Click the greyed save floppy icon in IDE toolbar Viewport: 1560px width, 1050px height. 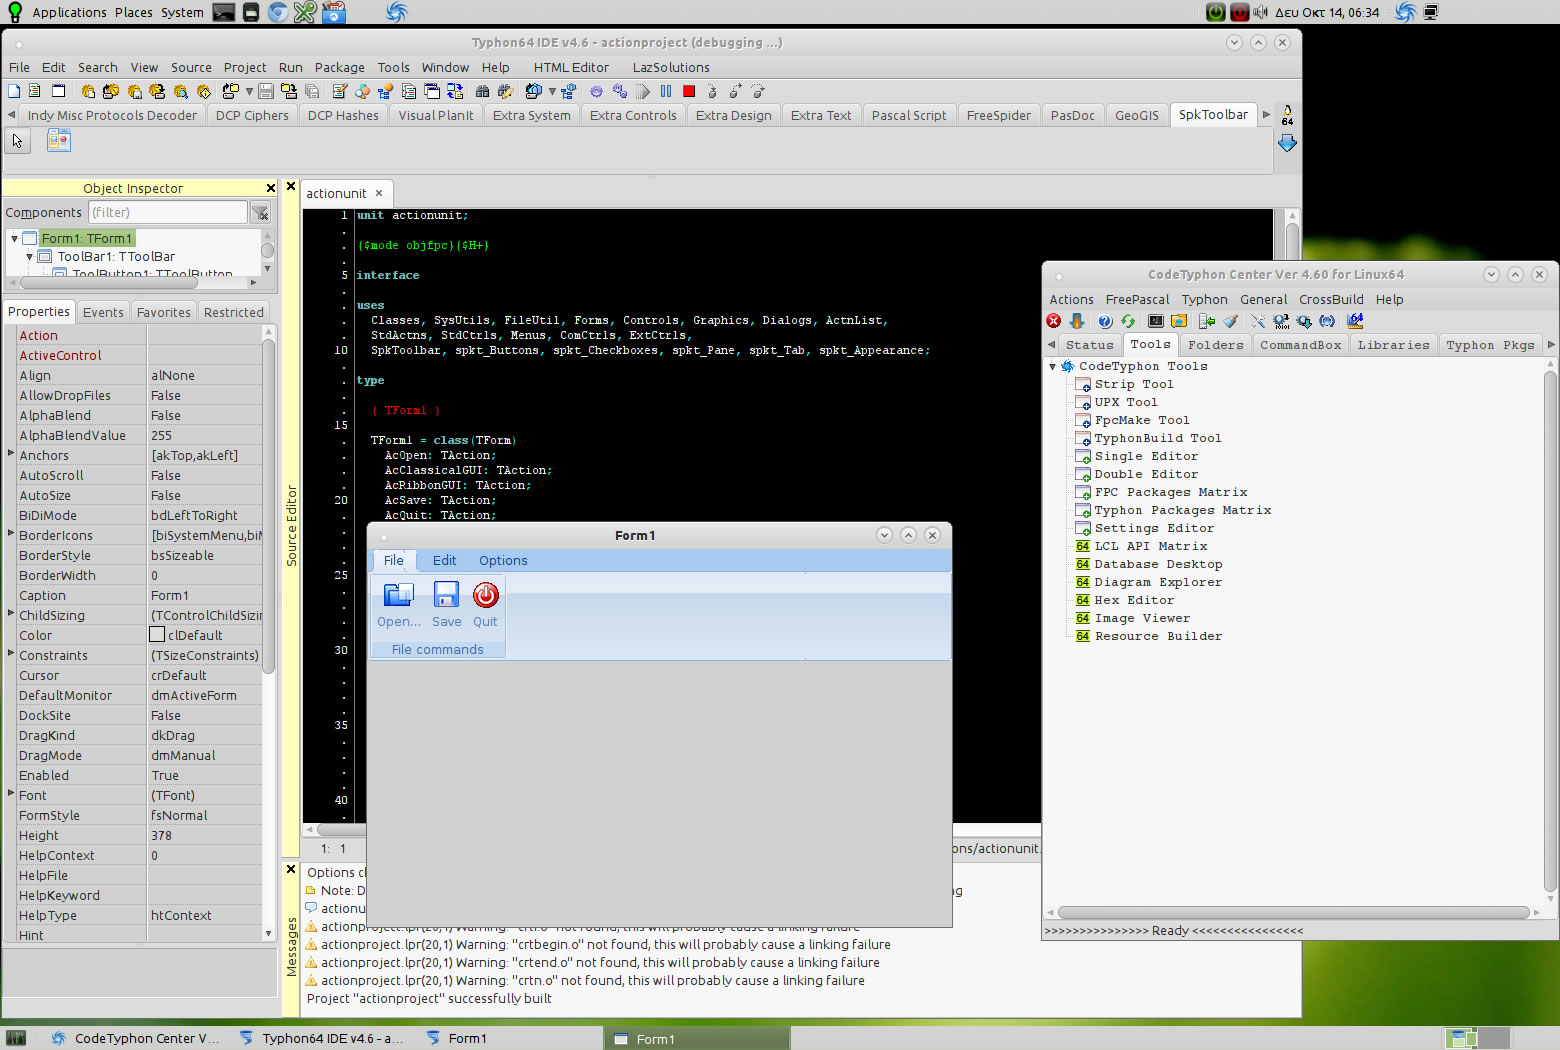pyautogui.click(x=266, y=91)
